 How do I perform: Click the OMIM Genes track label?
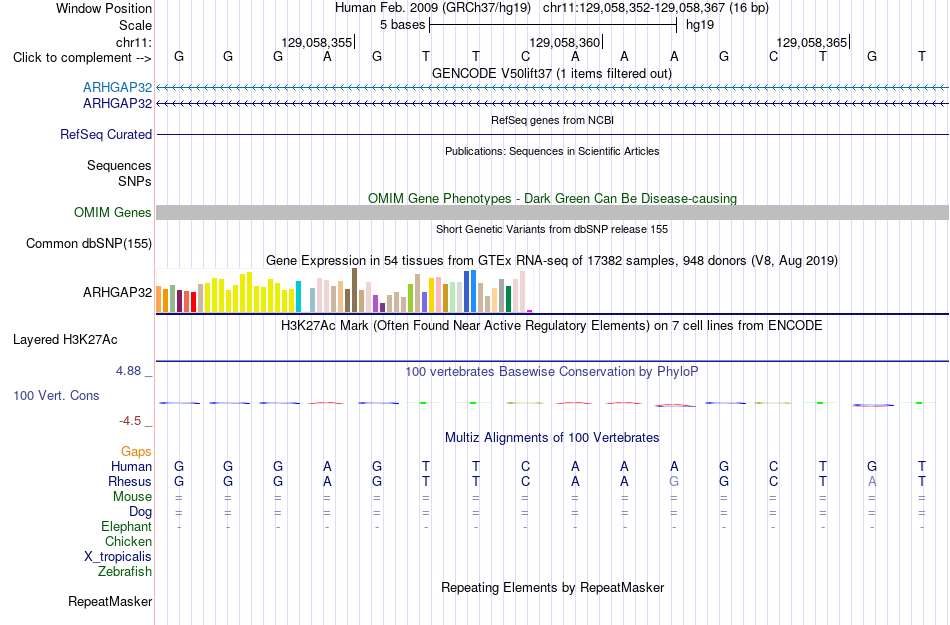113,213
